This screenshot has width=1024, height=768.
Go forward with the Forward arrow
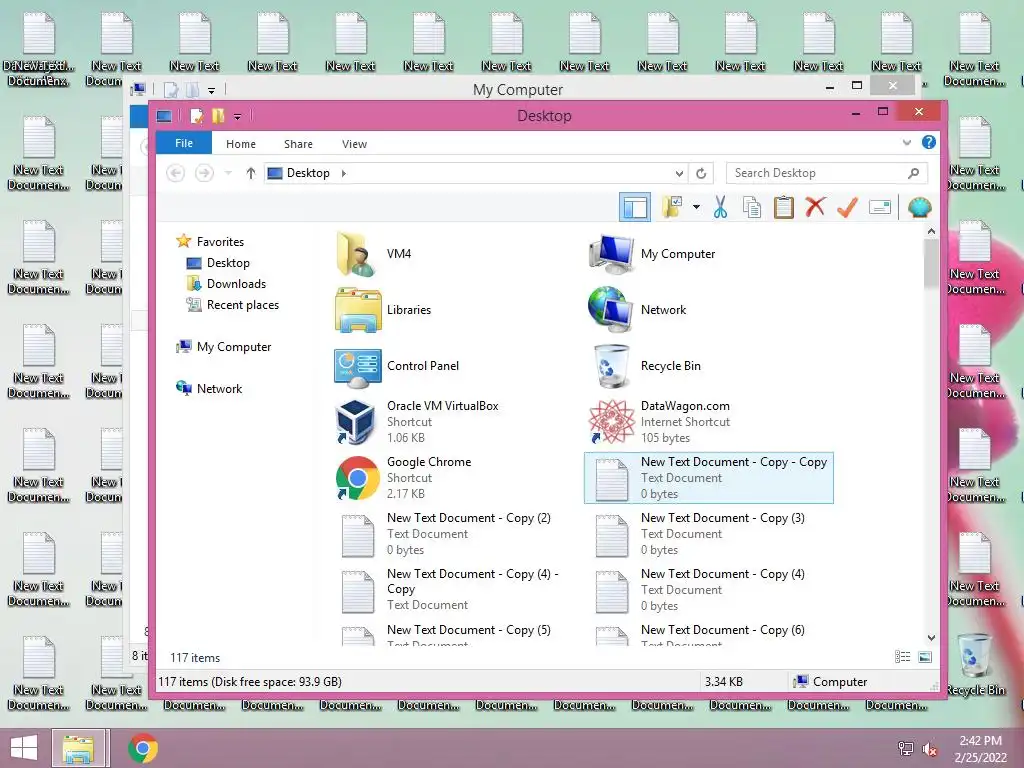point(204,173)
